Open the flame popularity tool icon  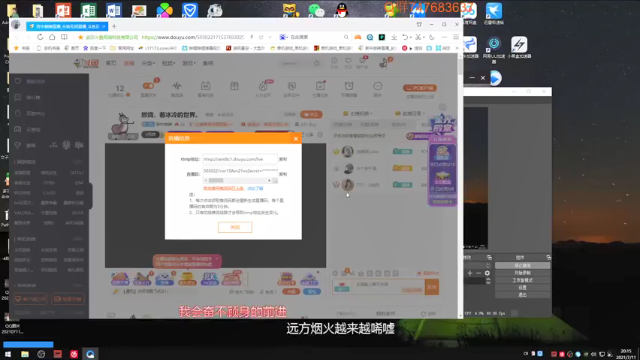263,86
